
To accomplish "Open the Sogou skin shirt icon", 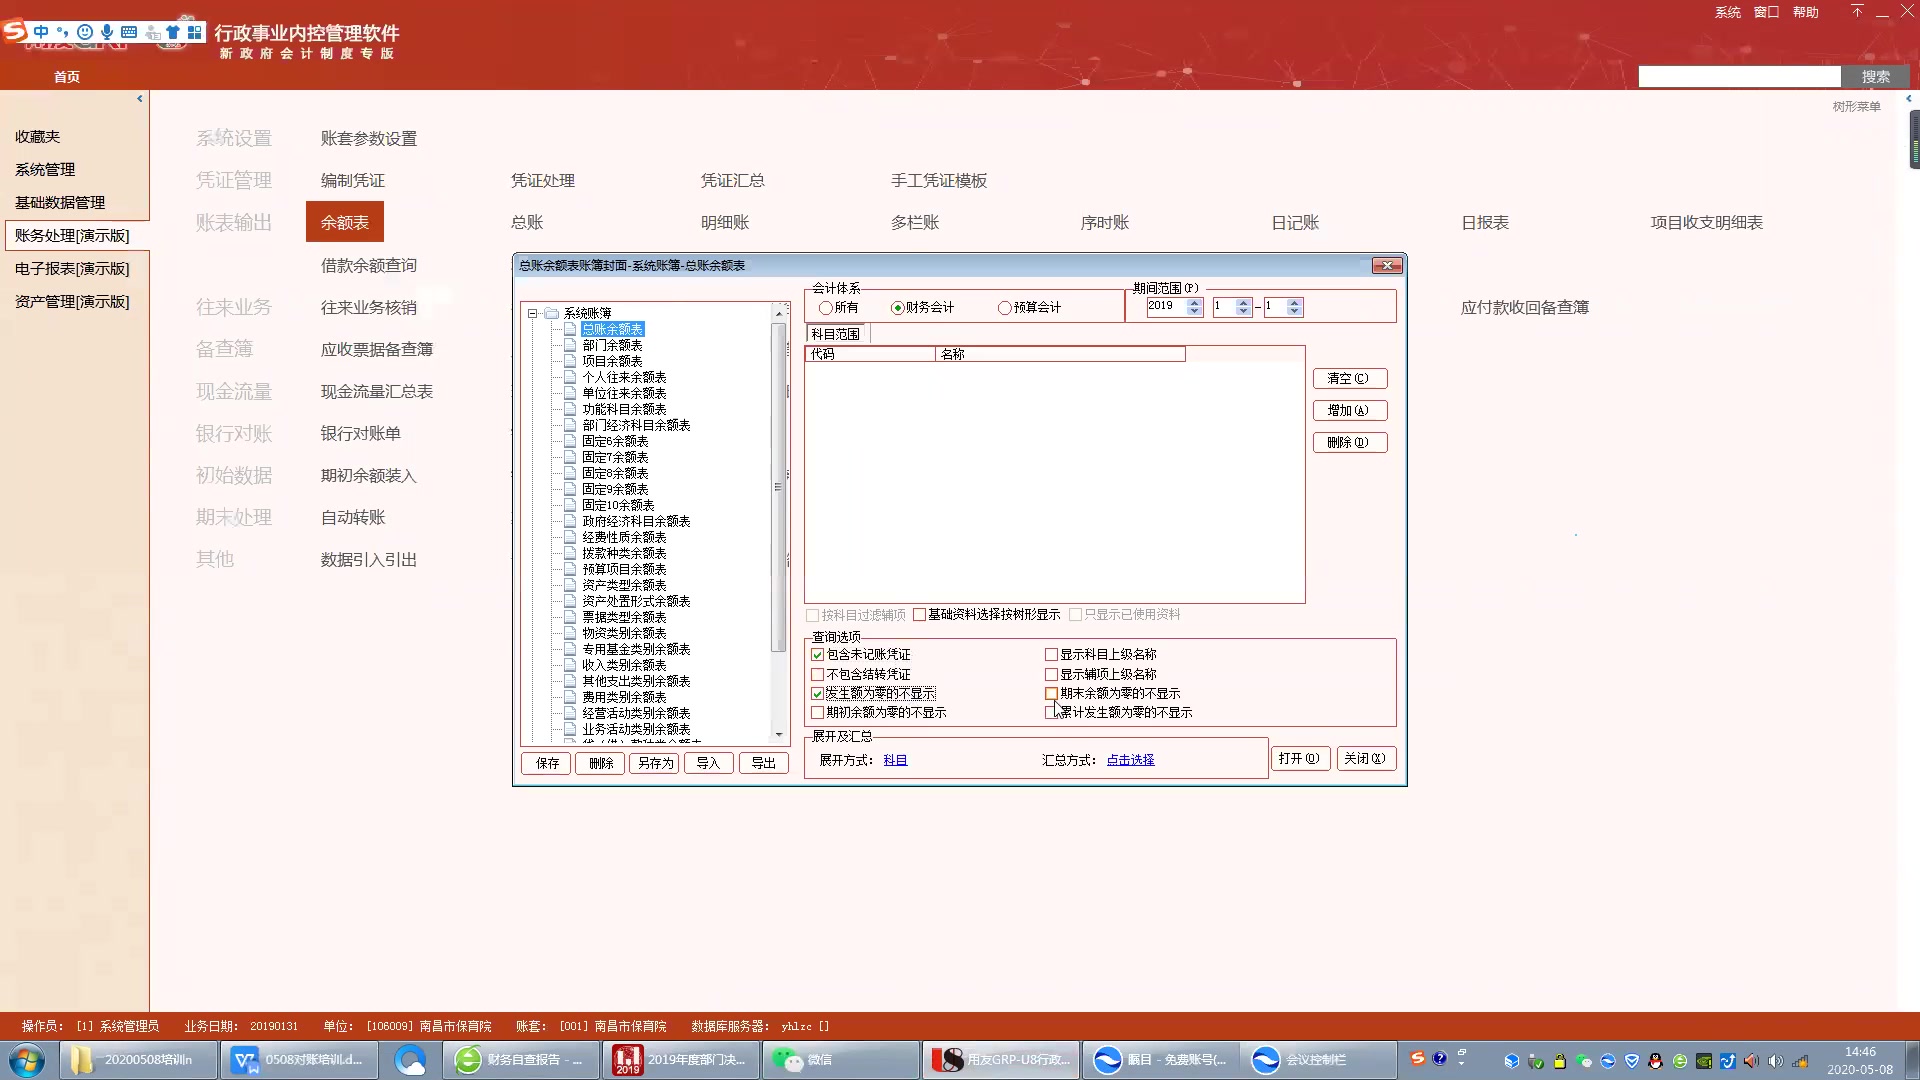I will 173,32.
